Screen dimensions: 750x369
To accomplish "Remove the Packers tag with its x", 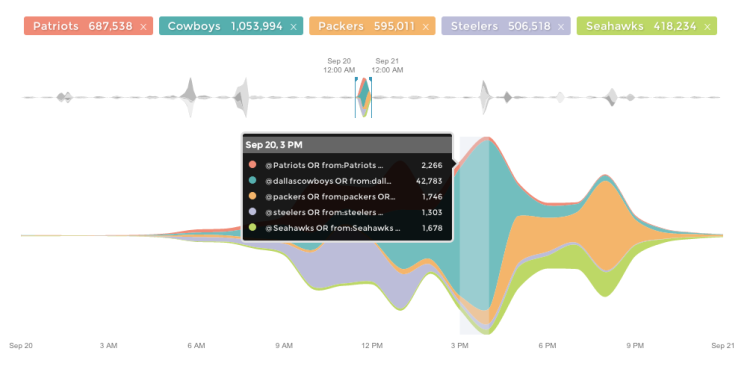I will click(426, 27).
